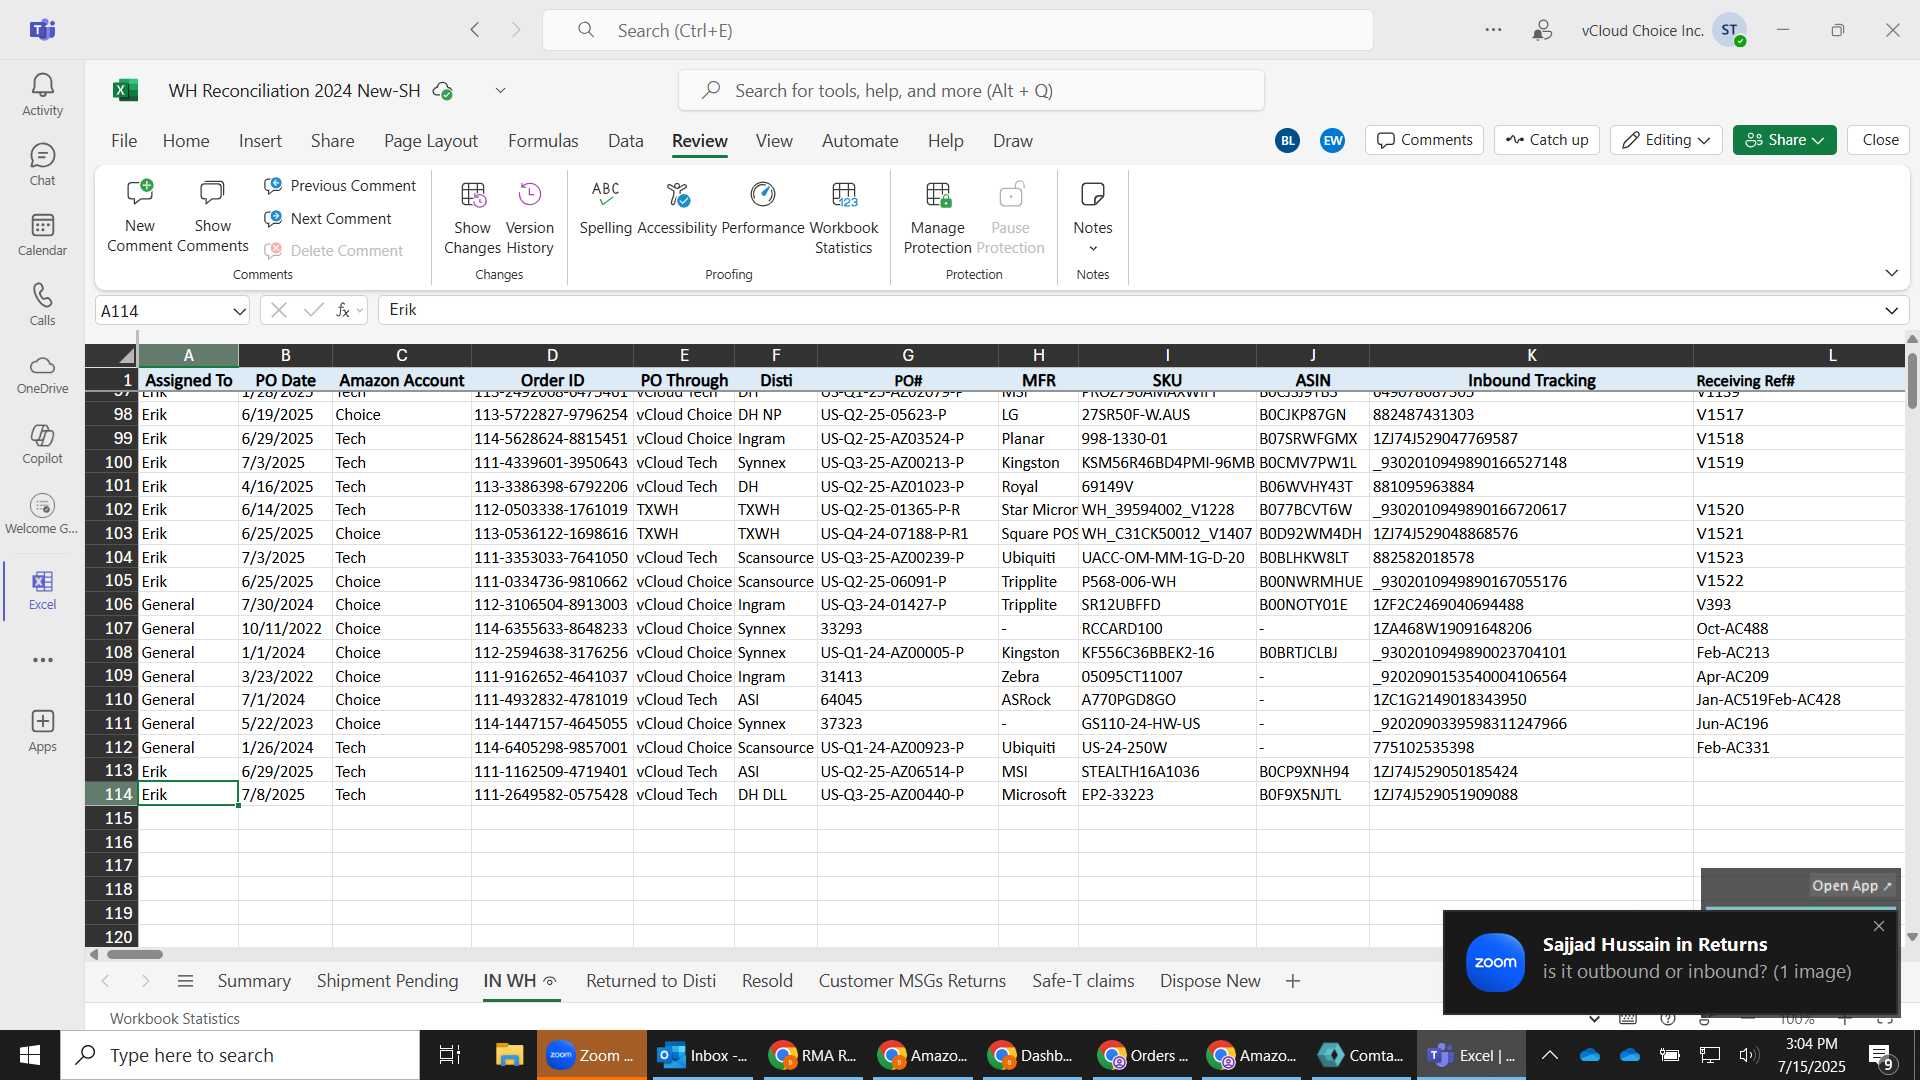Add a new sheet tab
This screenshot has width=1920, height=1080.
click(1293, 981)
